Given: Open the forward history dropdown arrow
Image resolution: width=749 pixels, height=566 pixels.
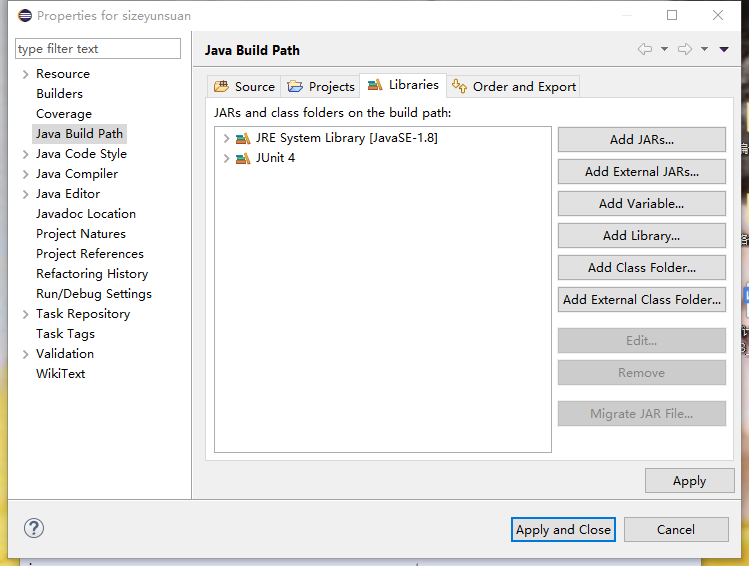Looking at the screenshot, I should click(x=704, y=49).
